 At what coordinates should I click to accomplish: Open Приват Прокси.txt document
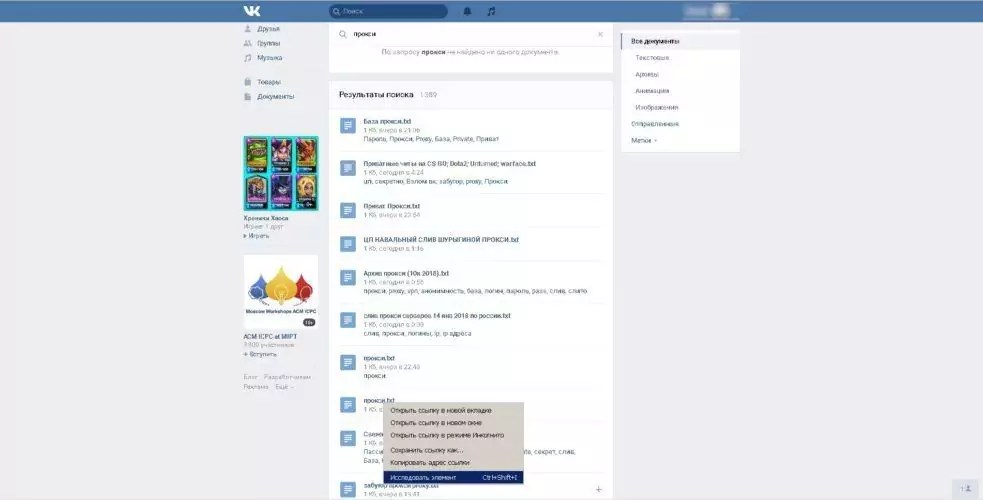point(391,206)
